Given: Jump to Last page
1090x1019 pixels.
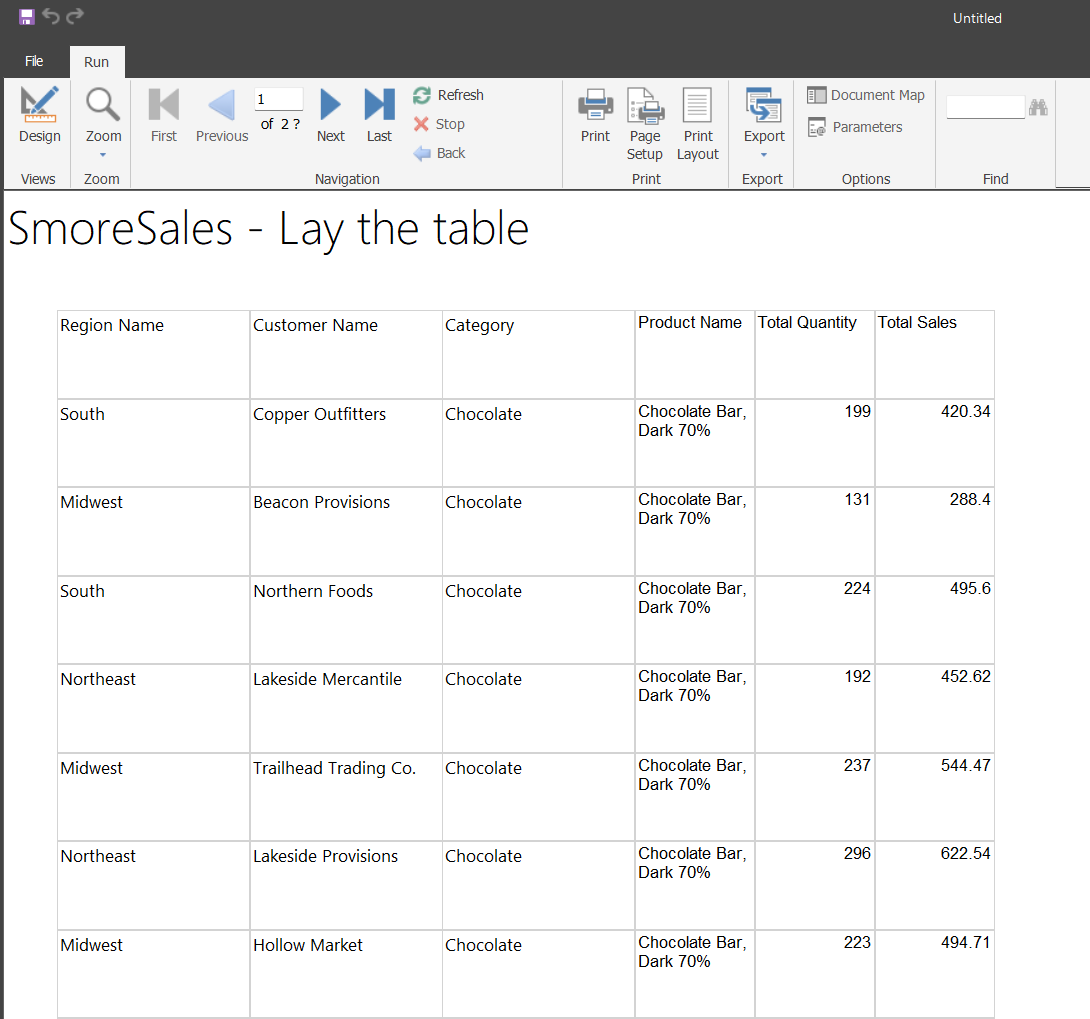Looking at the screenshot, I should [x=379, y=115].
